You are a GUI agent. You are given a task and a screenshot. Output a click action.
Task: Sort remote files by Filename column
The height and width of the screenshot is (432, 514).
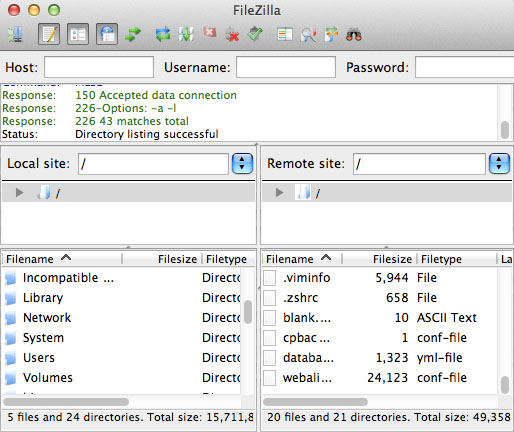tap(302, 259)
